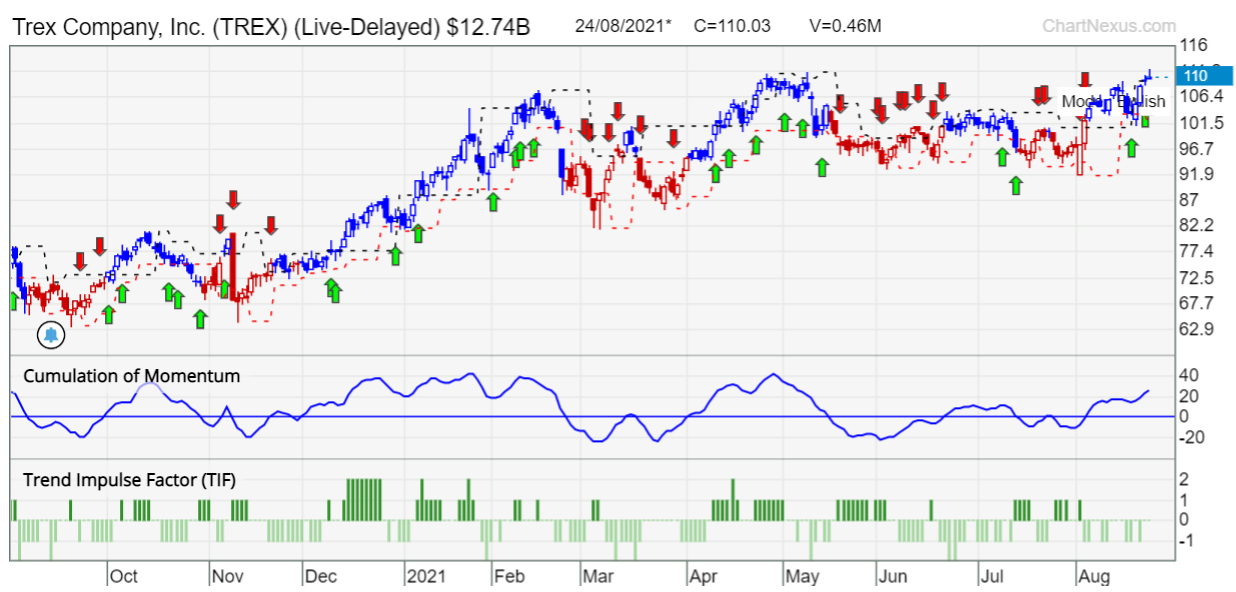Click the blue alert bell icon
Screen dimensions: 1236x592
point(51,335)
